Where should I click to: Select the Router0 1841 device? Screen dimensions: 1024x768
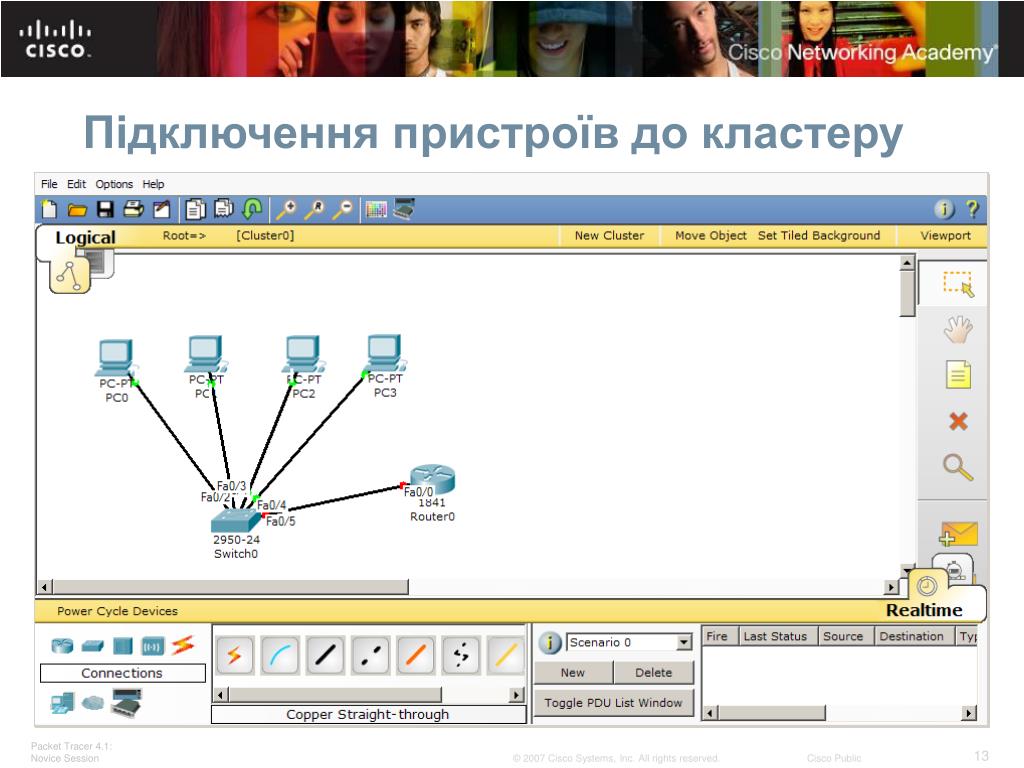click(x=432, y=479)
